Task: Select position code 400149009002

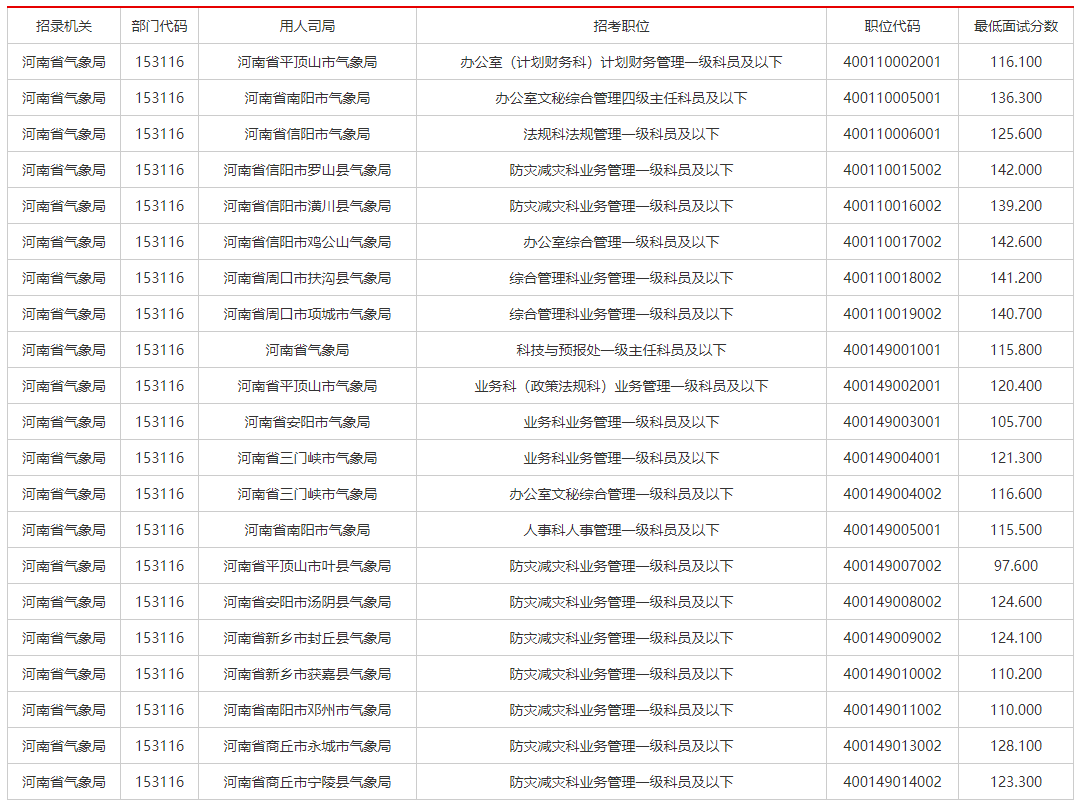Action: (892, 638)
